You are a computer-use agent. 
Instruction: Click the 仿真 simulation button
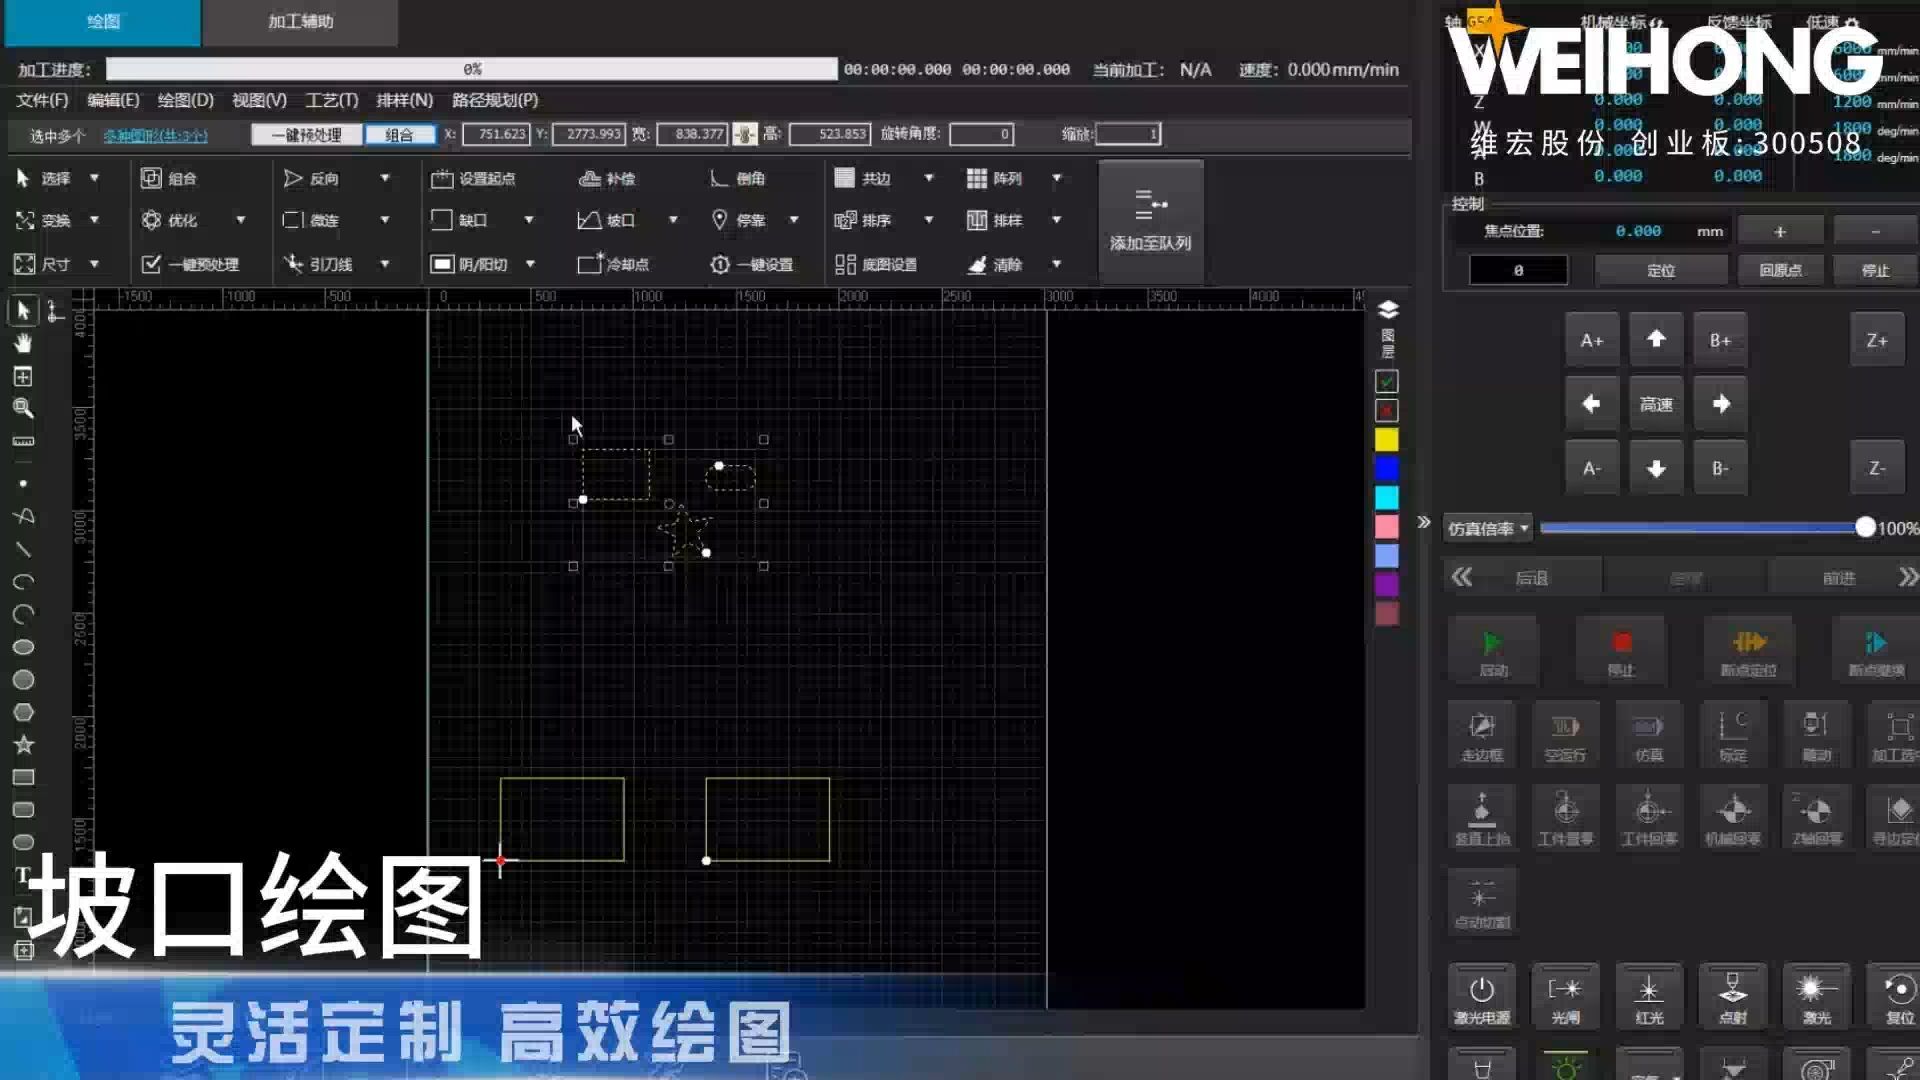tap(1649, 736)
